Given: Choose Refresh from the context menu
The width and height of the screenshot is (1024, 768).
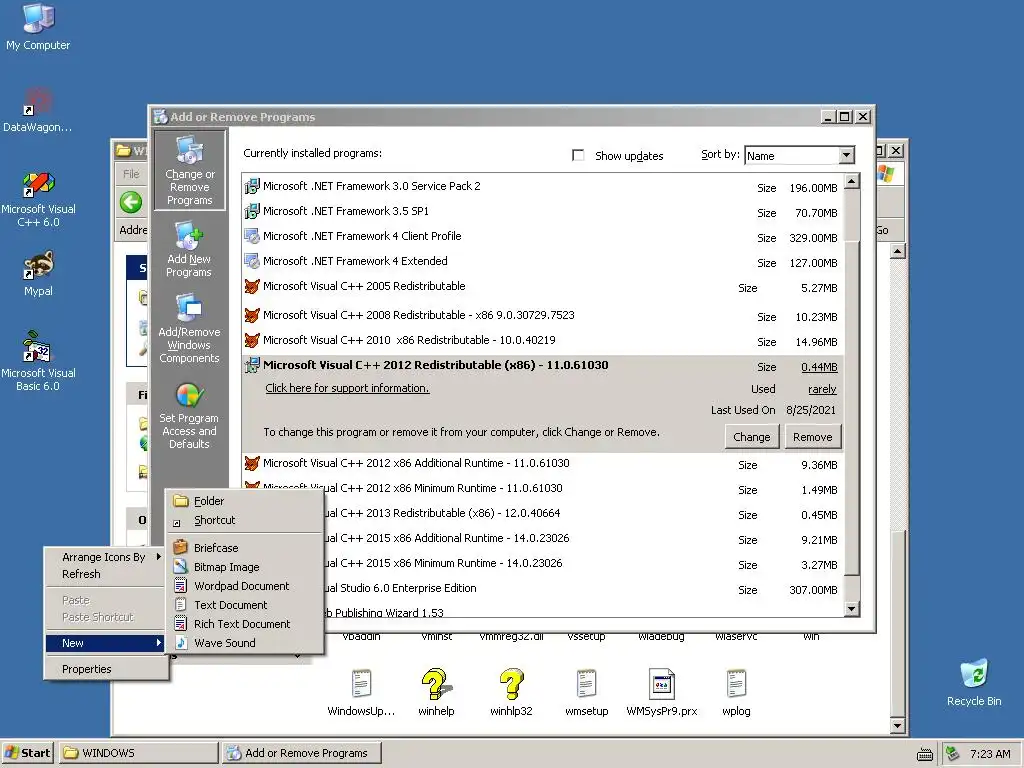Looking at the screenshot, I should pyautogui.click(x=104, y=574).
